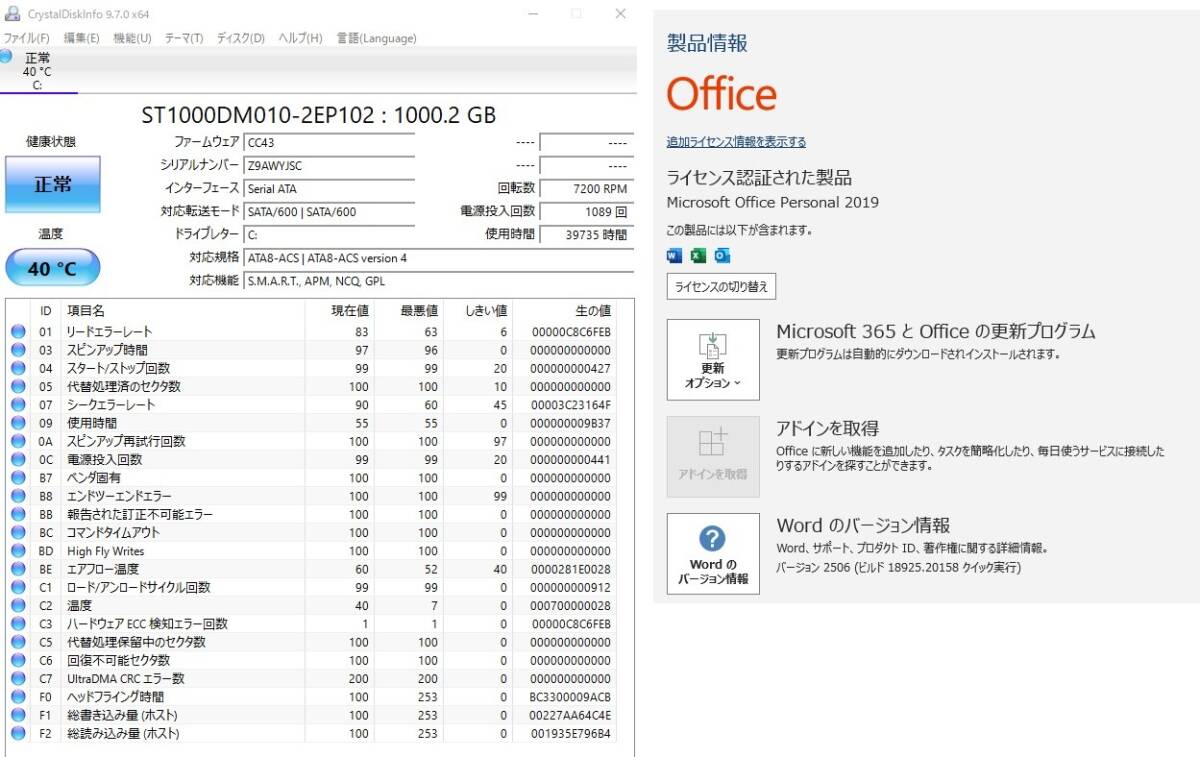The height and width of the screenshot is (757, 1200).
Task: Open the ファイル(F) menu
Action: tap(27, 38)
